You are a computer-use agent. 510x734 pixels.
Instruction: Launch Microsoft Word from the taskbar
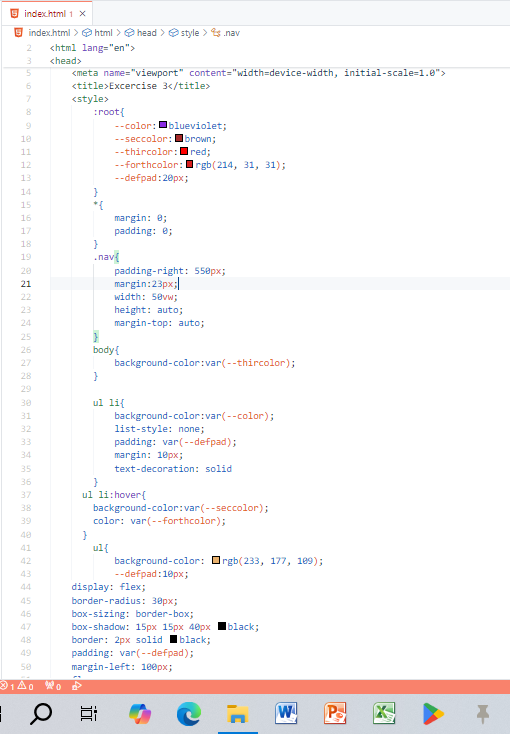[286, 713]
